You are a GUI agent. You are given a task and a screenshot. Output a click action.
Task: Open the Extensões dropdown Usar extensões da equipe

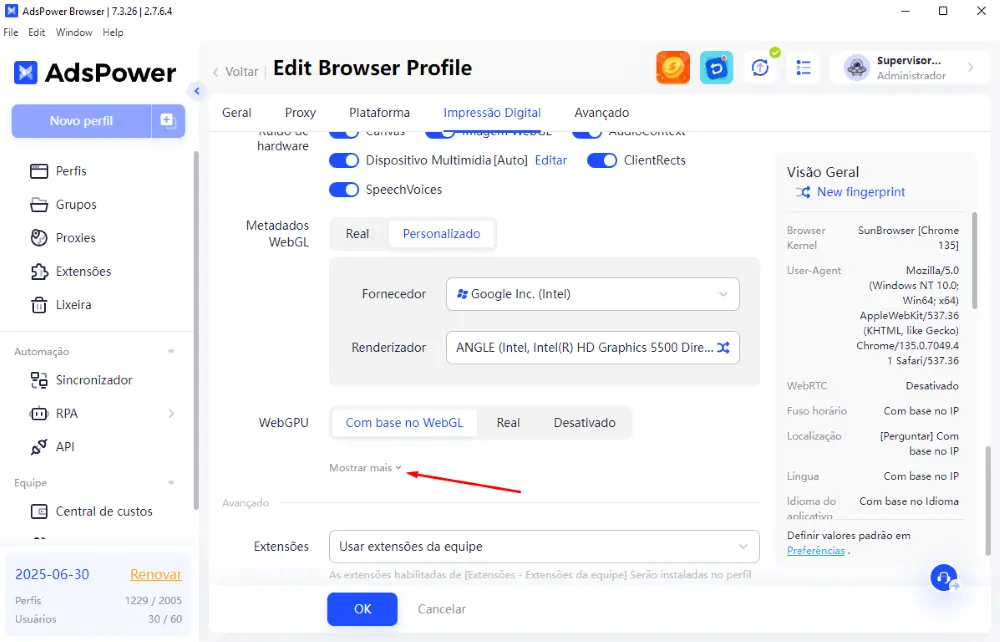pyautogui.click(x=544, y=546)
